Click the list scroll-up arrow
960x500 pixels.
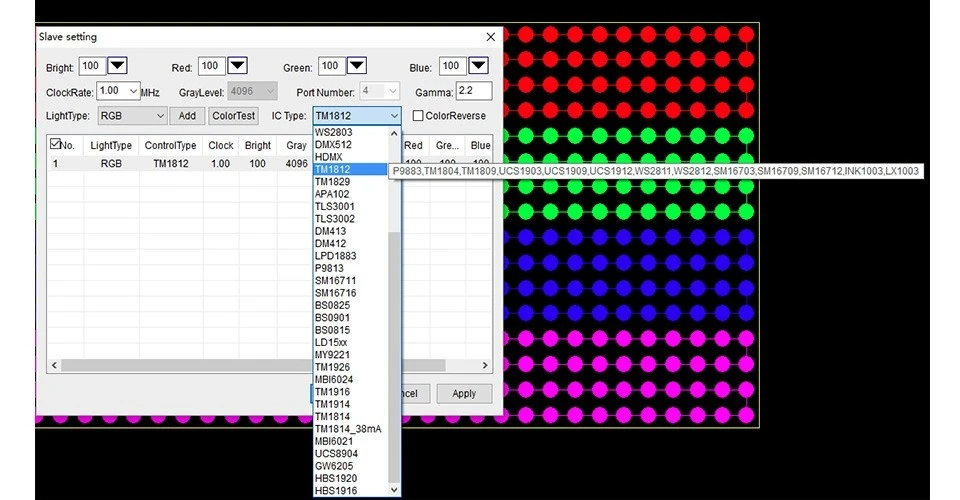(394, 133)
